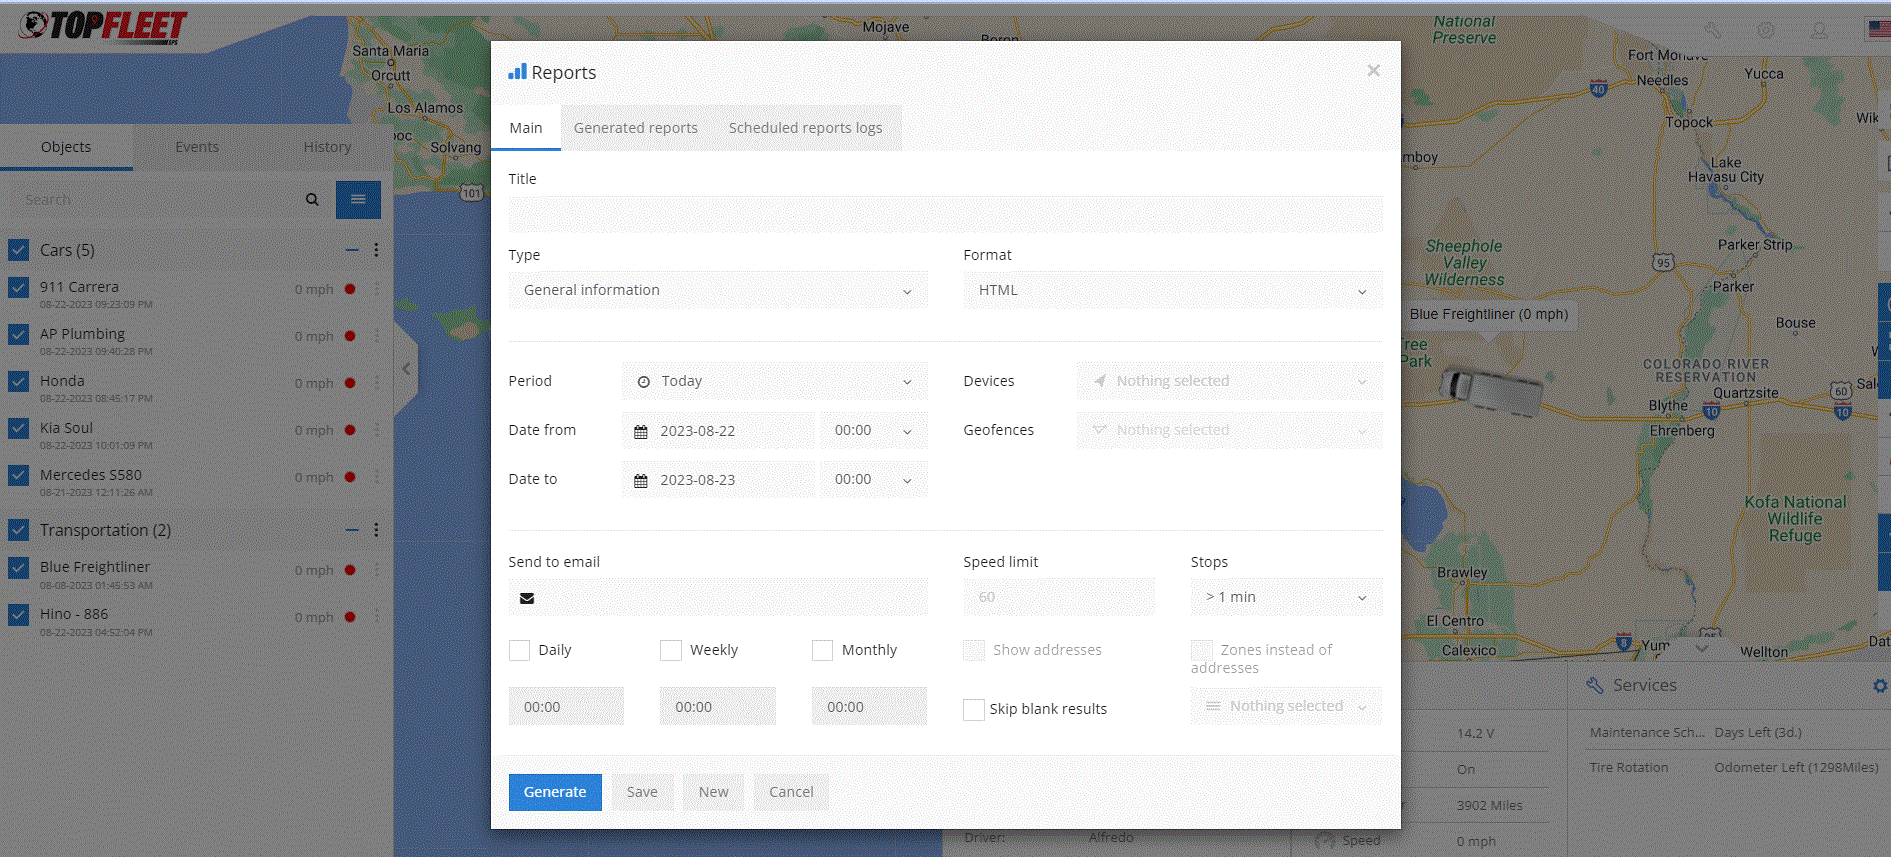Collapse the left panel with arrow handle

pyautogui.click(x=406, y=369)
